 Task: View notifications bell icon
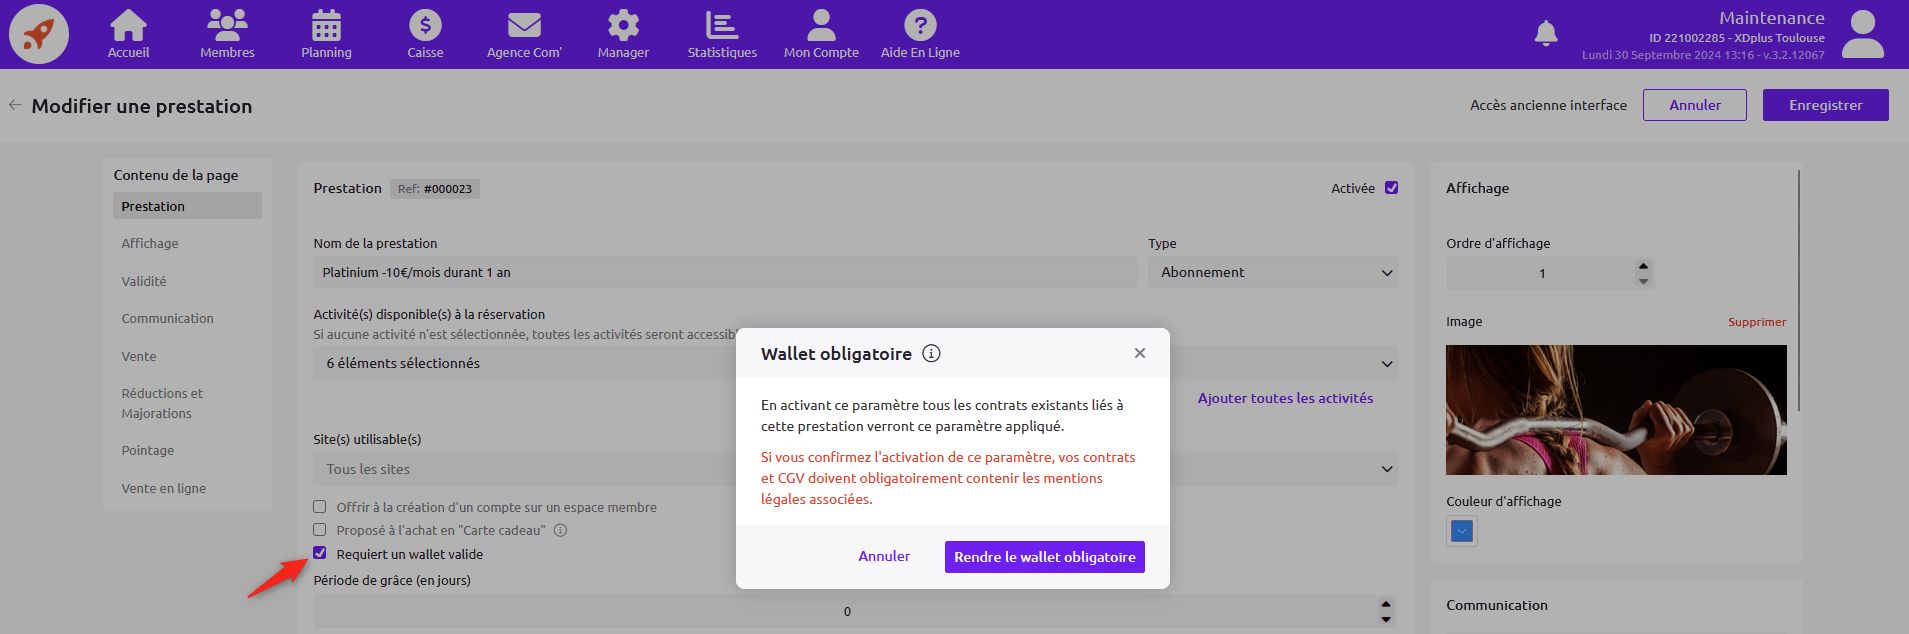point(1545,34)
